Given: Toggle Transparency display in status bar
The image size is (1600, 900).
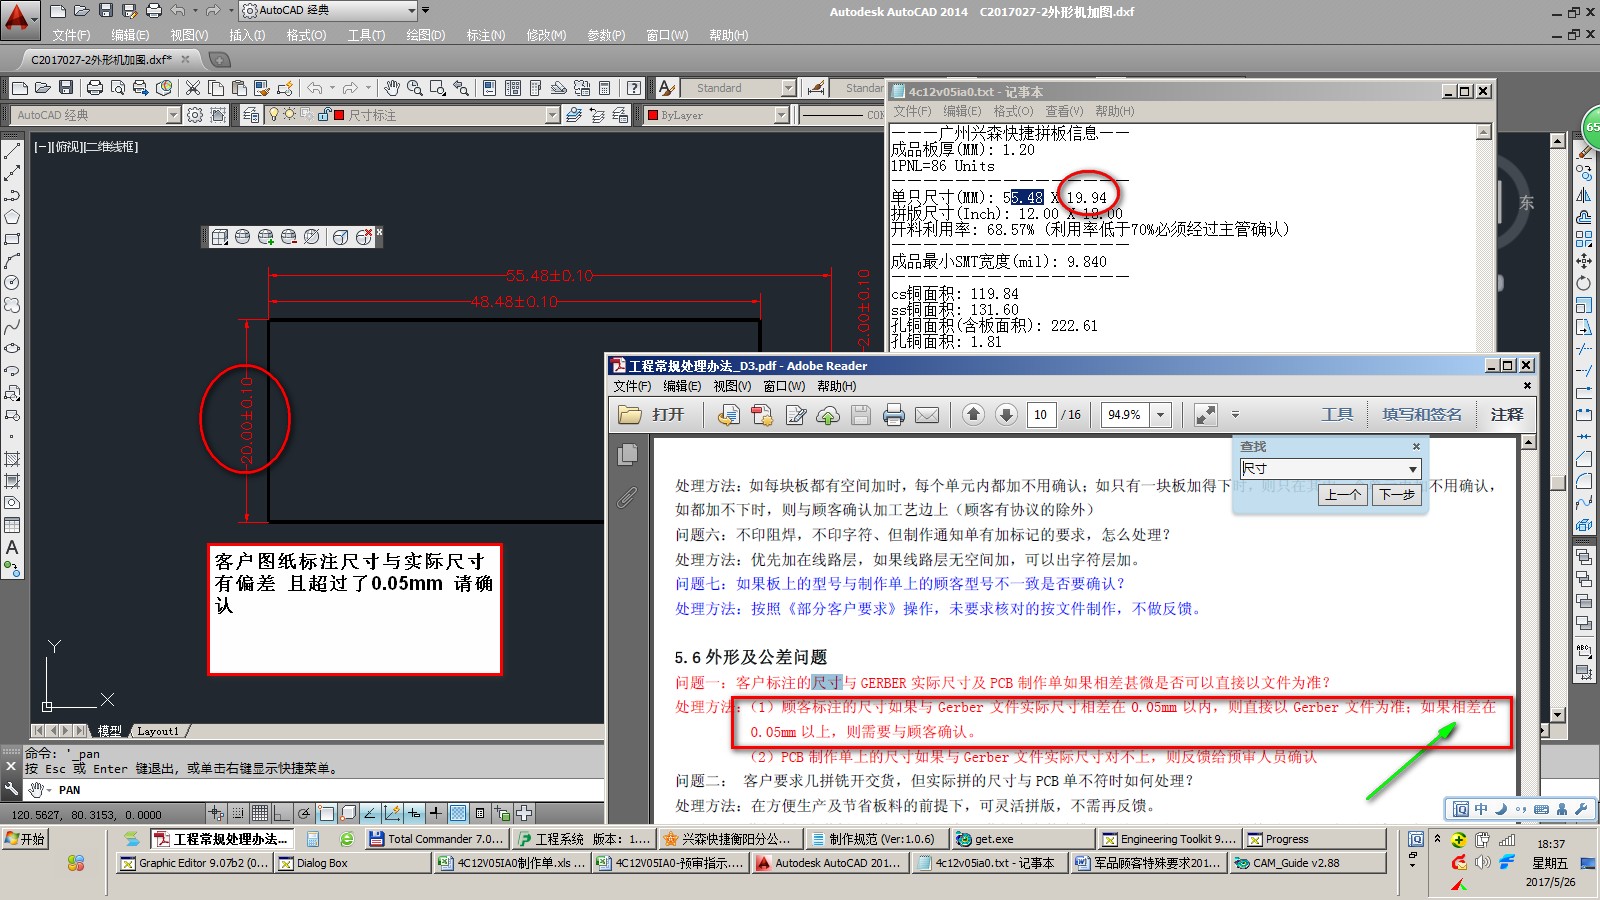Looking at the screenshot, I should pyautogui.click(x=458, y=813).
